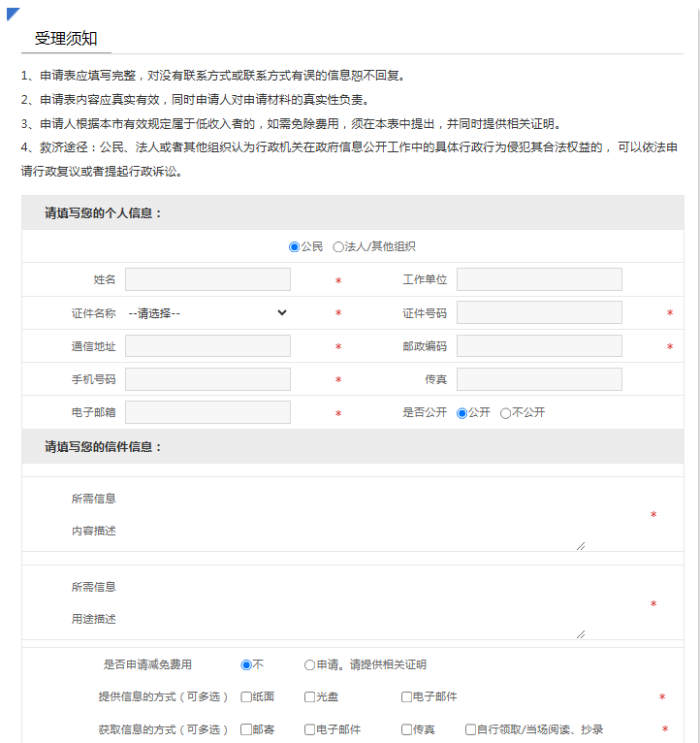Choose 不公开 for 是否公开
700x743 pixels.
(x=505, y=413)
